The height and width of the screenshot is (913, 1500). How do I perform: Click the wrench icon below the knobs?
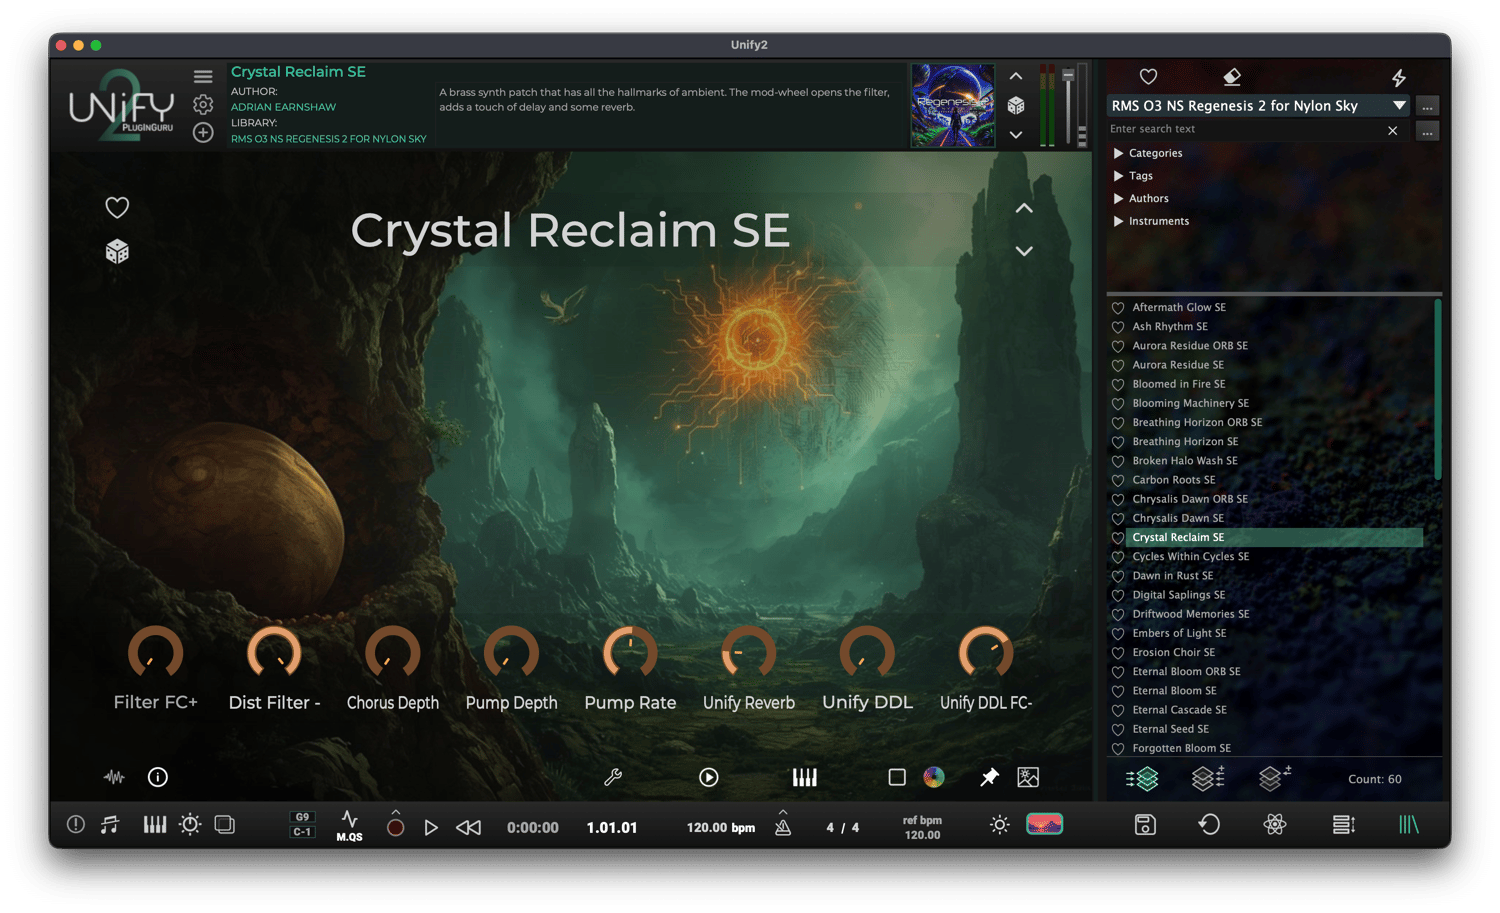pyautogui.click(x=613, y=777)
